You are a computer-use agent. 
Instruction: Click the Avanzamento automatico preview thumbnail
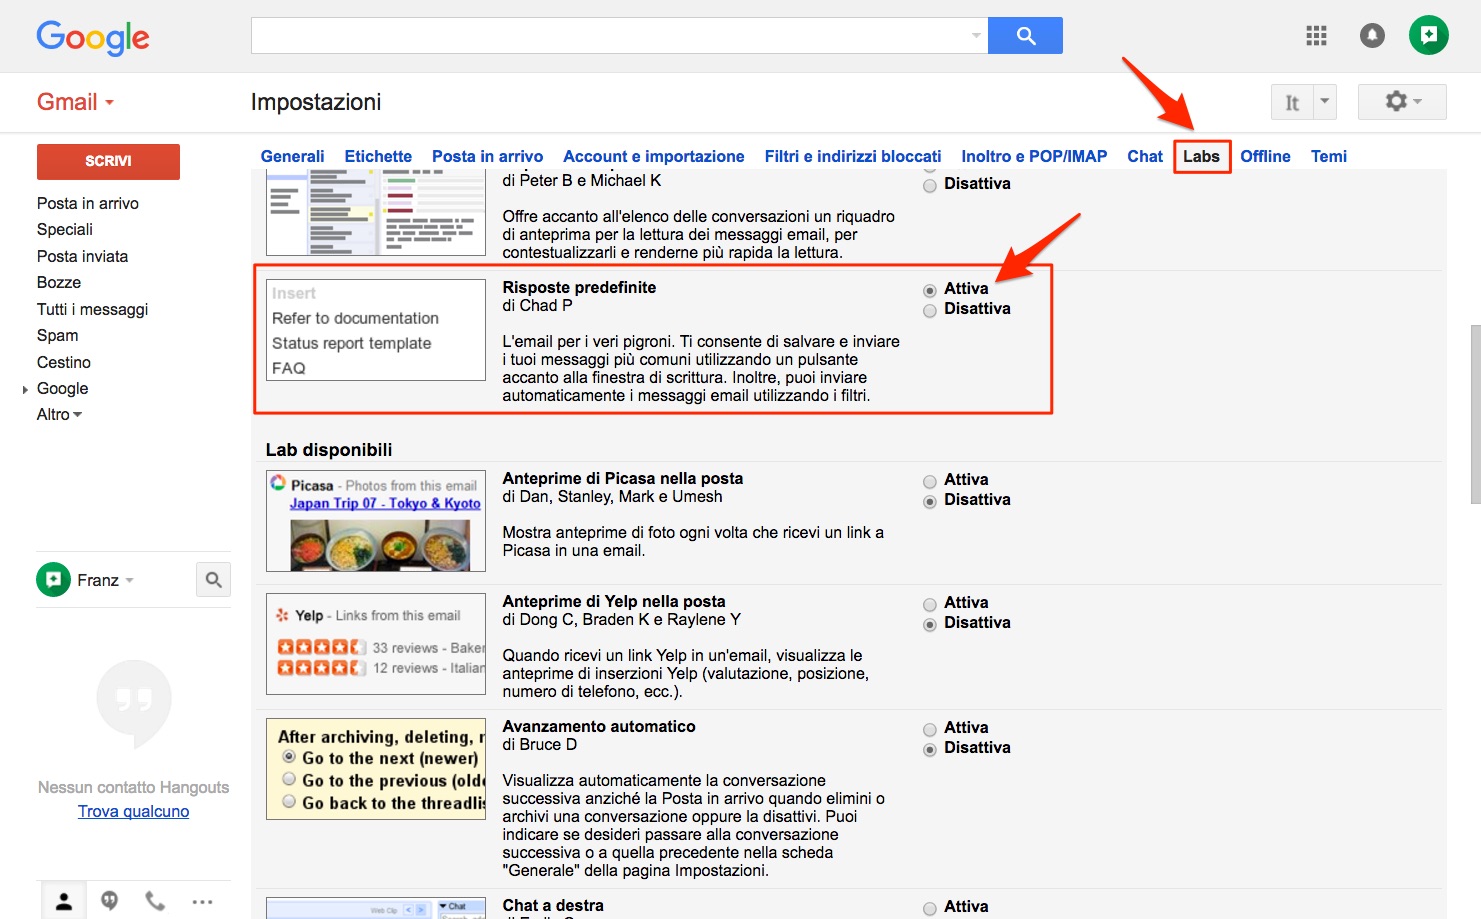tap(376, 769)
